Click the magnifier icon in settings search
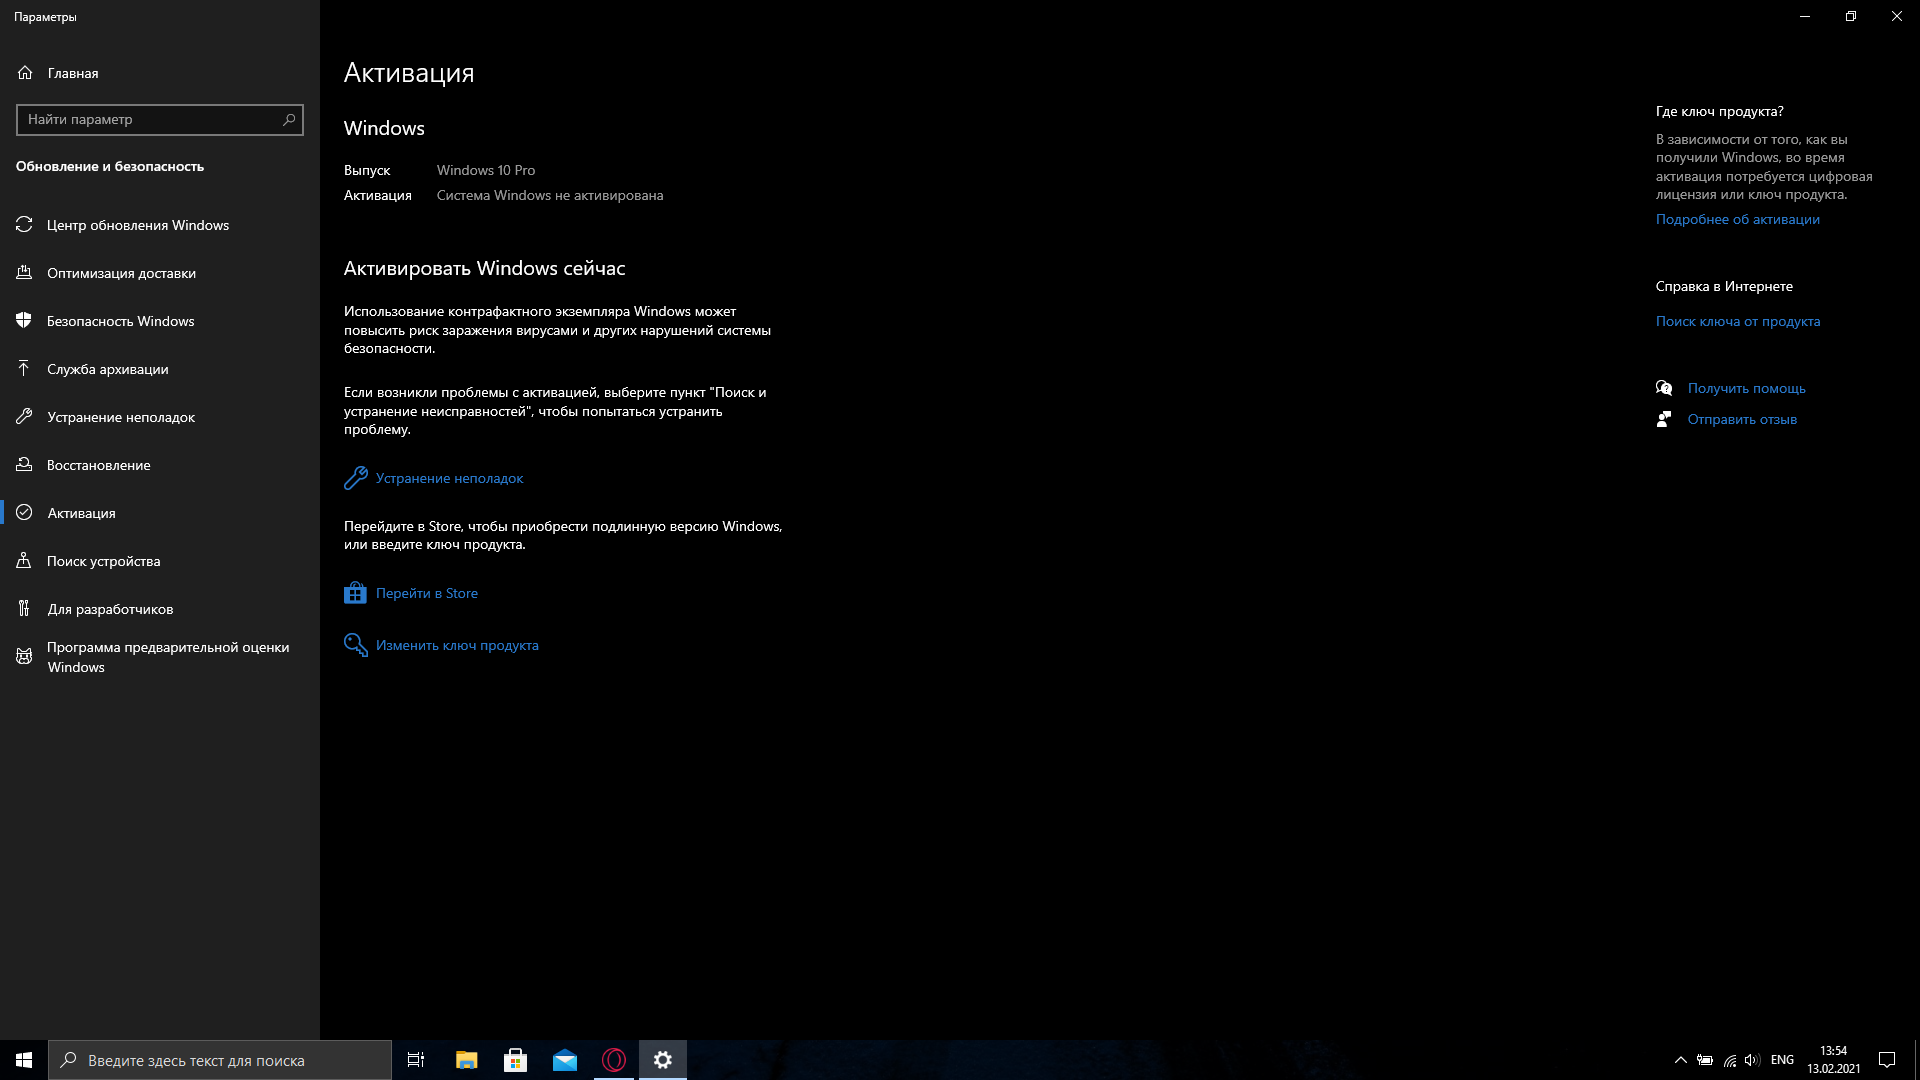Screen dimensions: 1920x1080 click(289, 120)
